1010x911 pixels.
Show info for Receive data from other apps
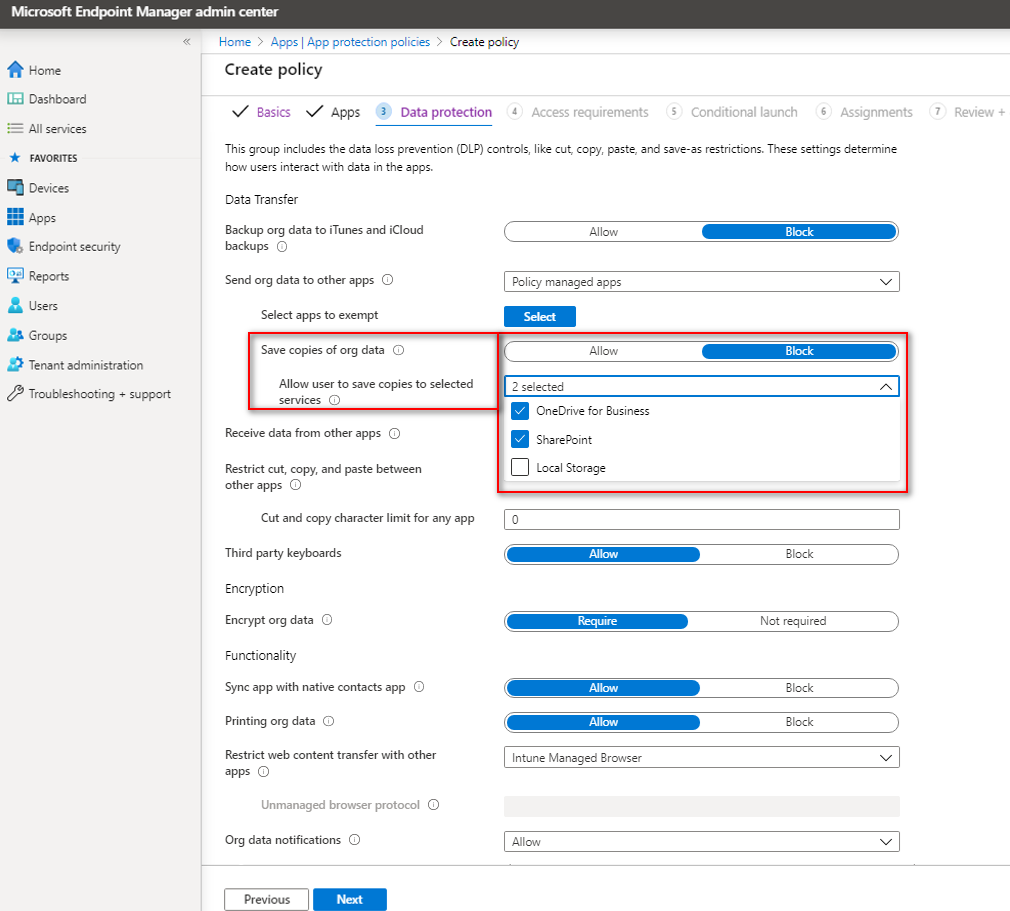coord(395,434)
